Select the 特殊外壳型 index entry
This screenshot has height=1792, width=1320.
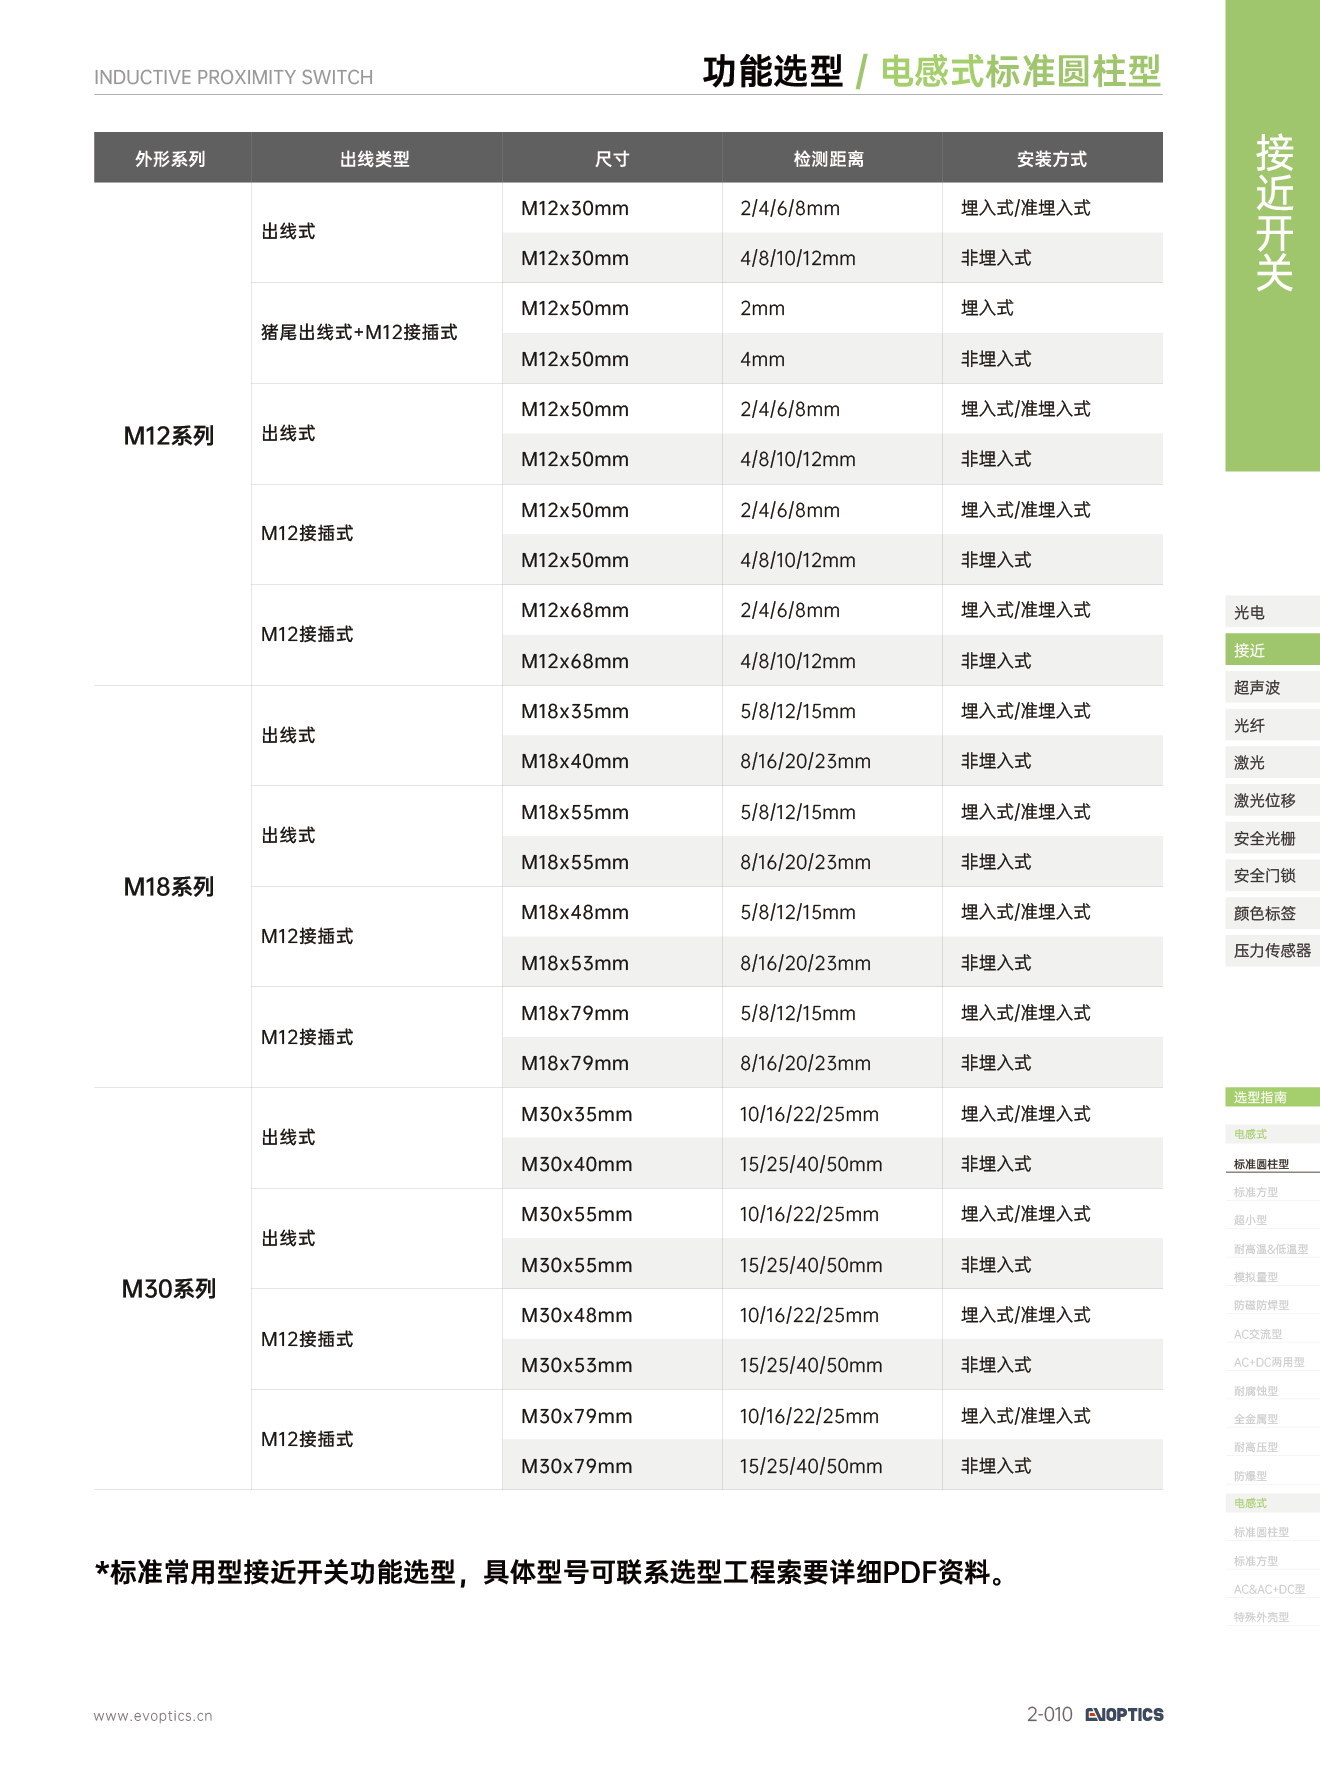[1261, 1617]
